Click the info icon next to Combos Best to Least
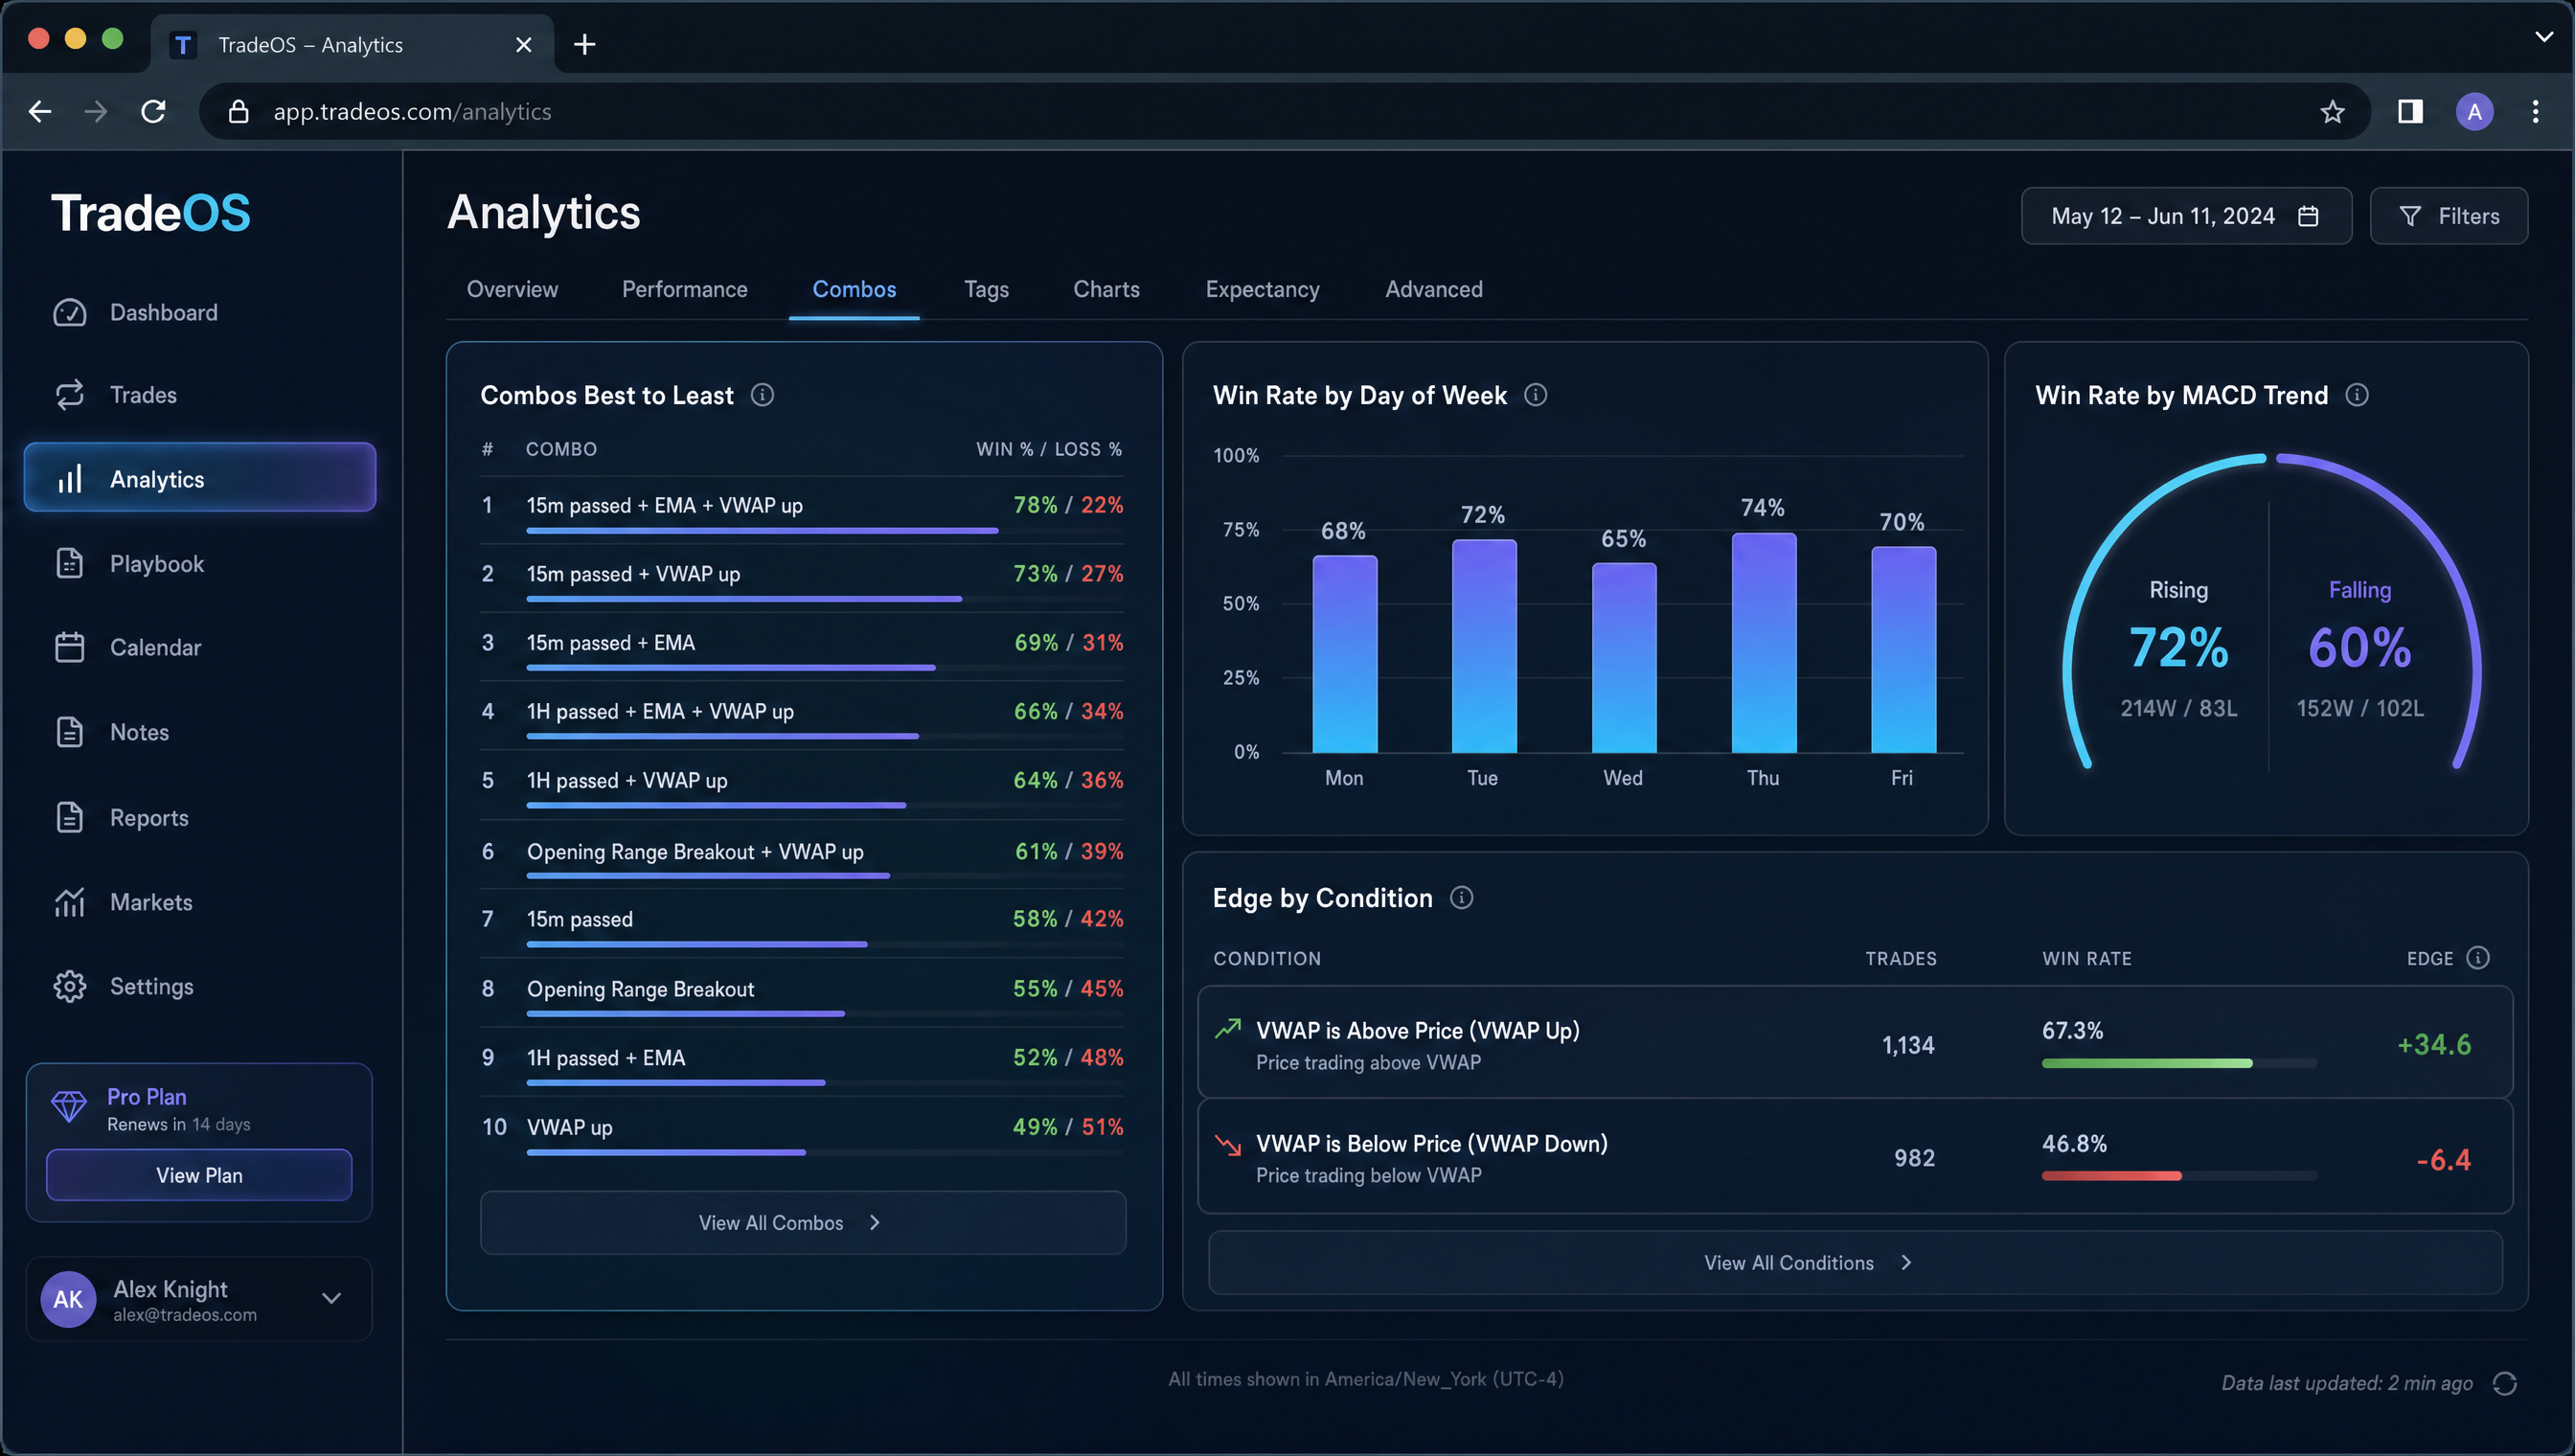Viewport: 2575px width, 1456px height. [x=762, y=395]
